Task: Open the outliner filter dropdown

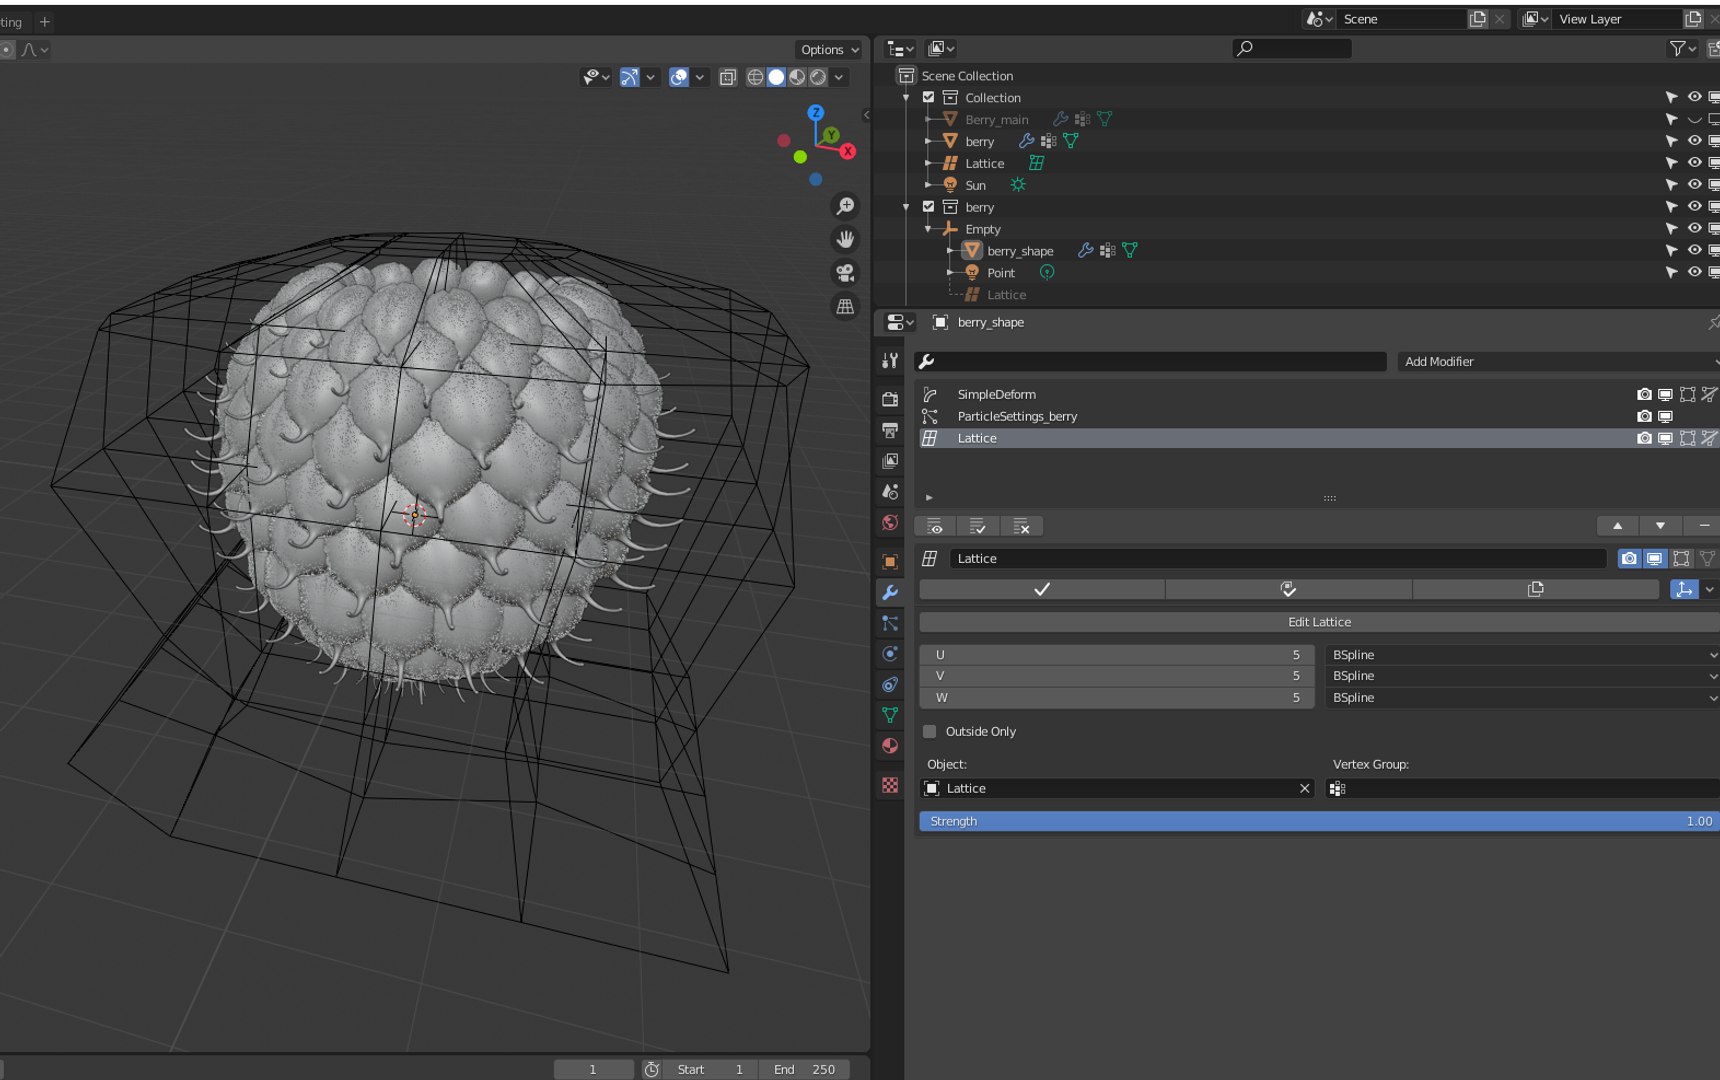Action: coord(1682,48)
